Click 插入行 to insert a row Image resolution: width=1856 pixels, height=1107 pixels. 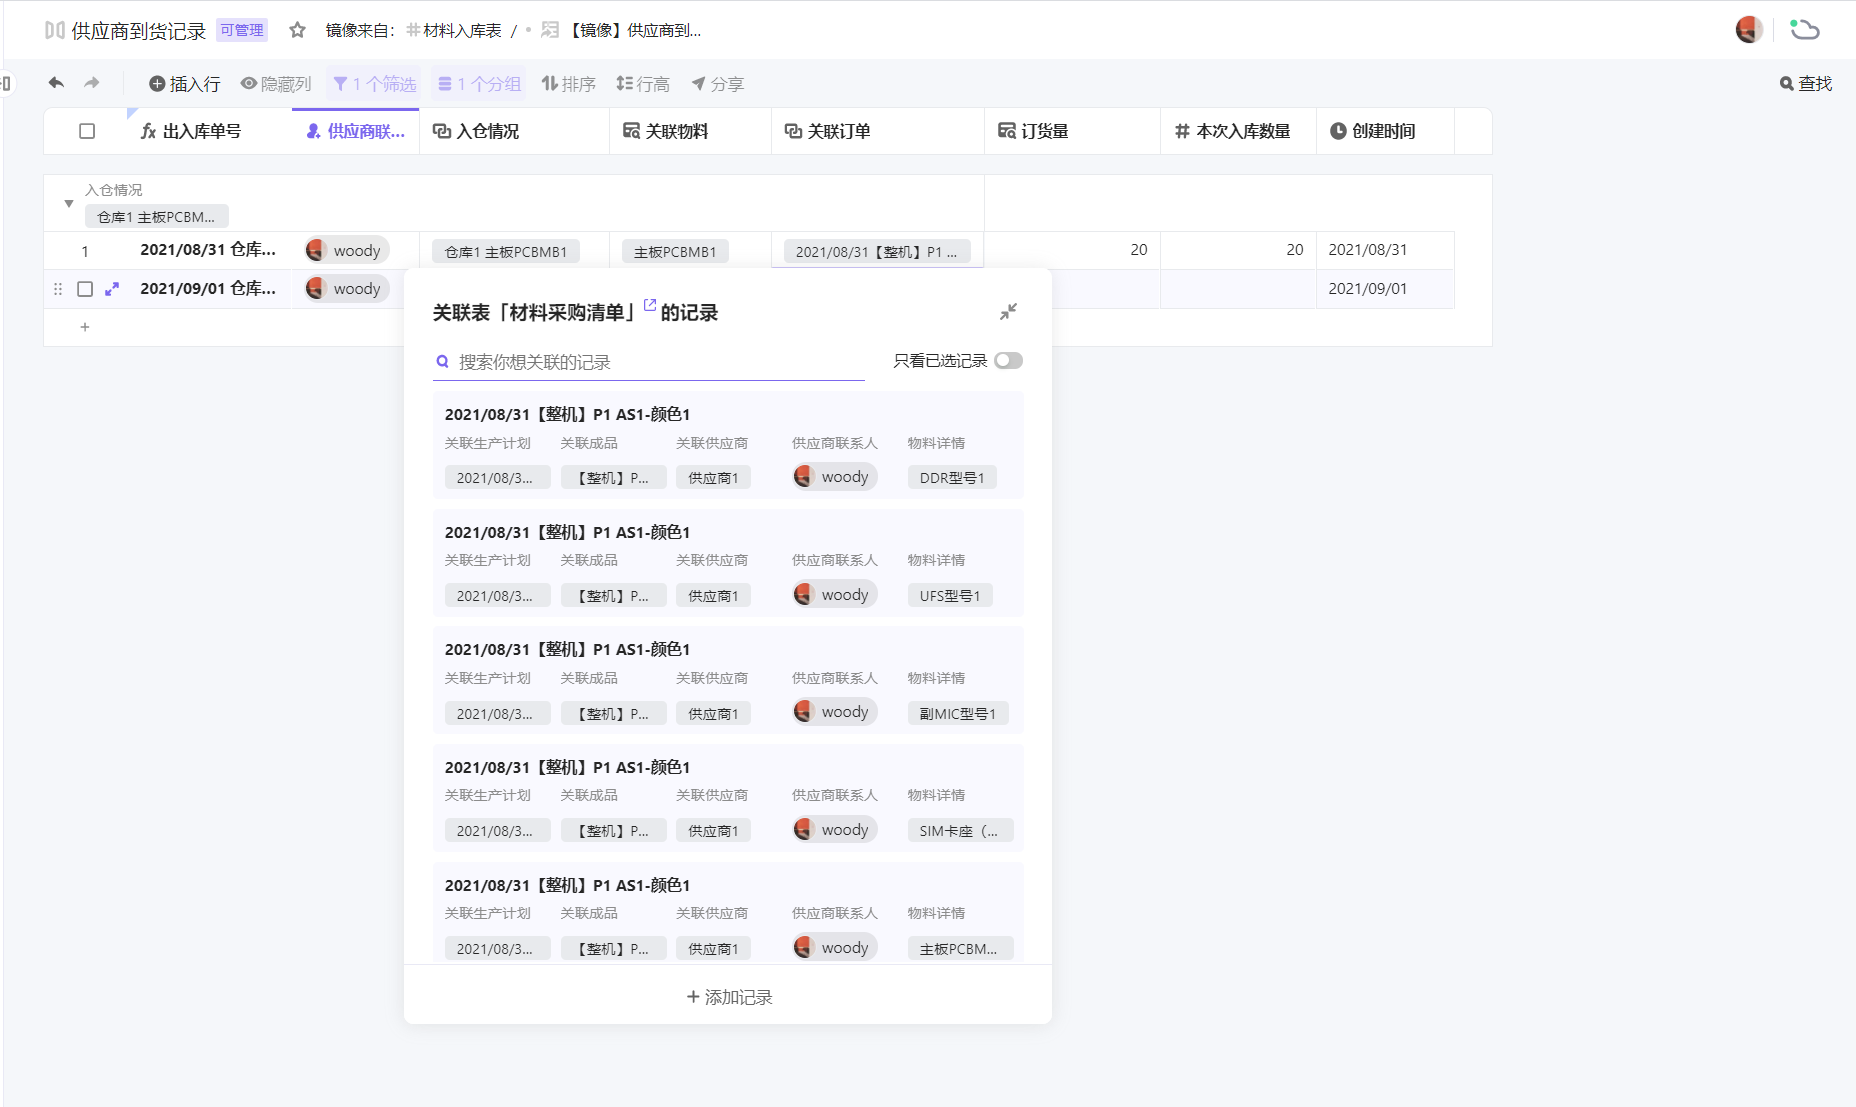[x=186, y=84]
